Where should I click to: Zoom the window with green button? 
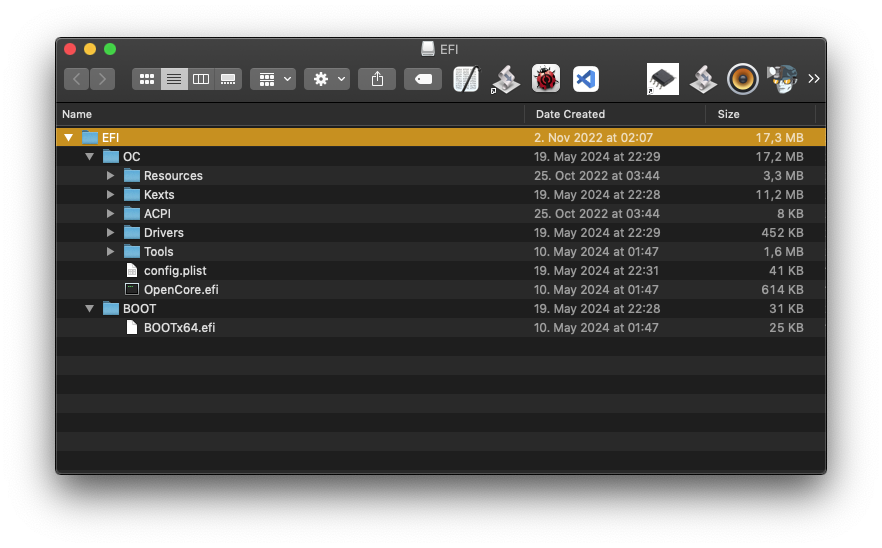(x=110, y=49)
